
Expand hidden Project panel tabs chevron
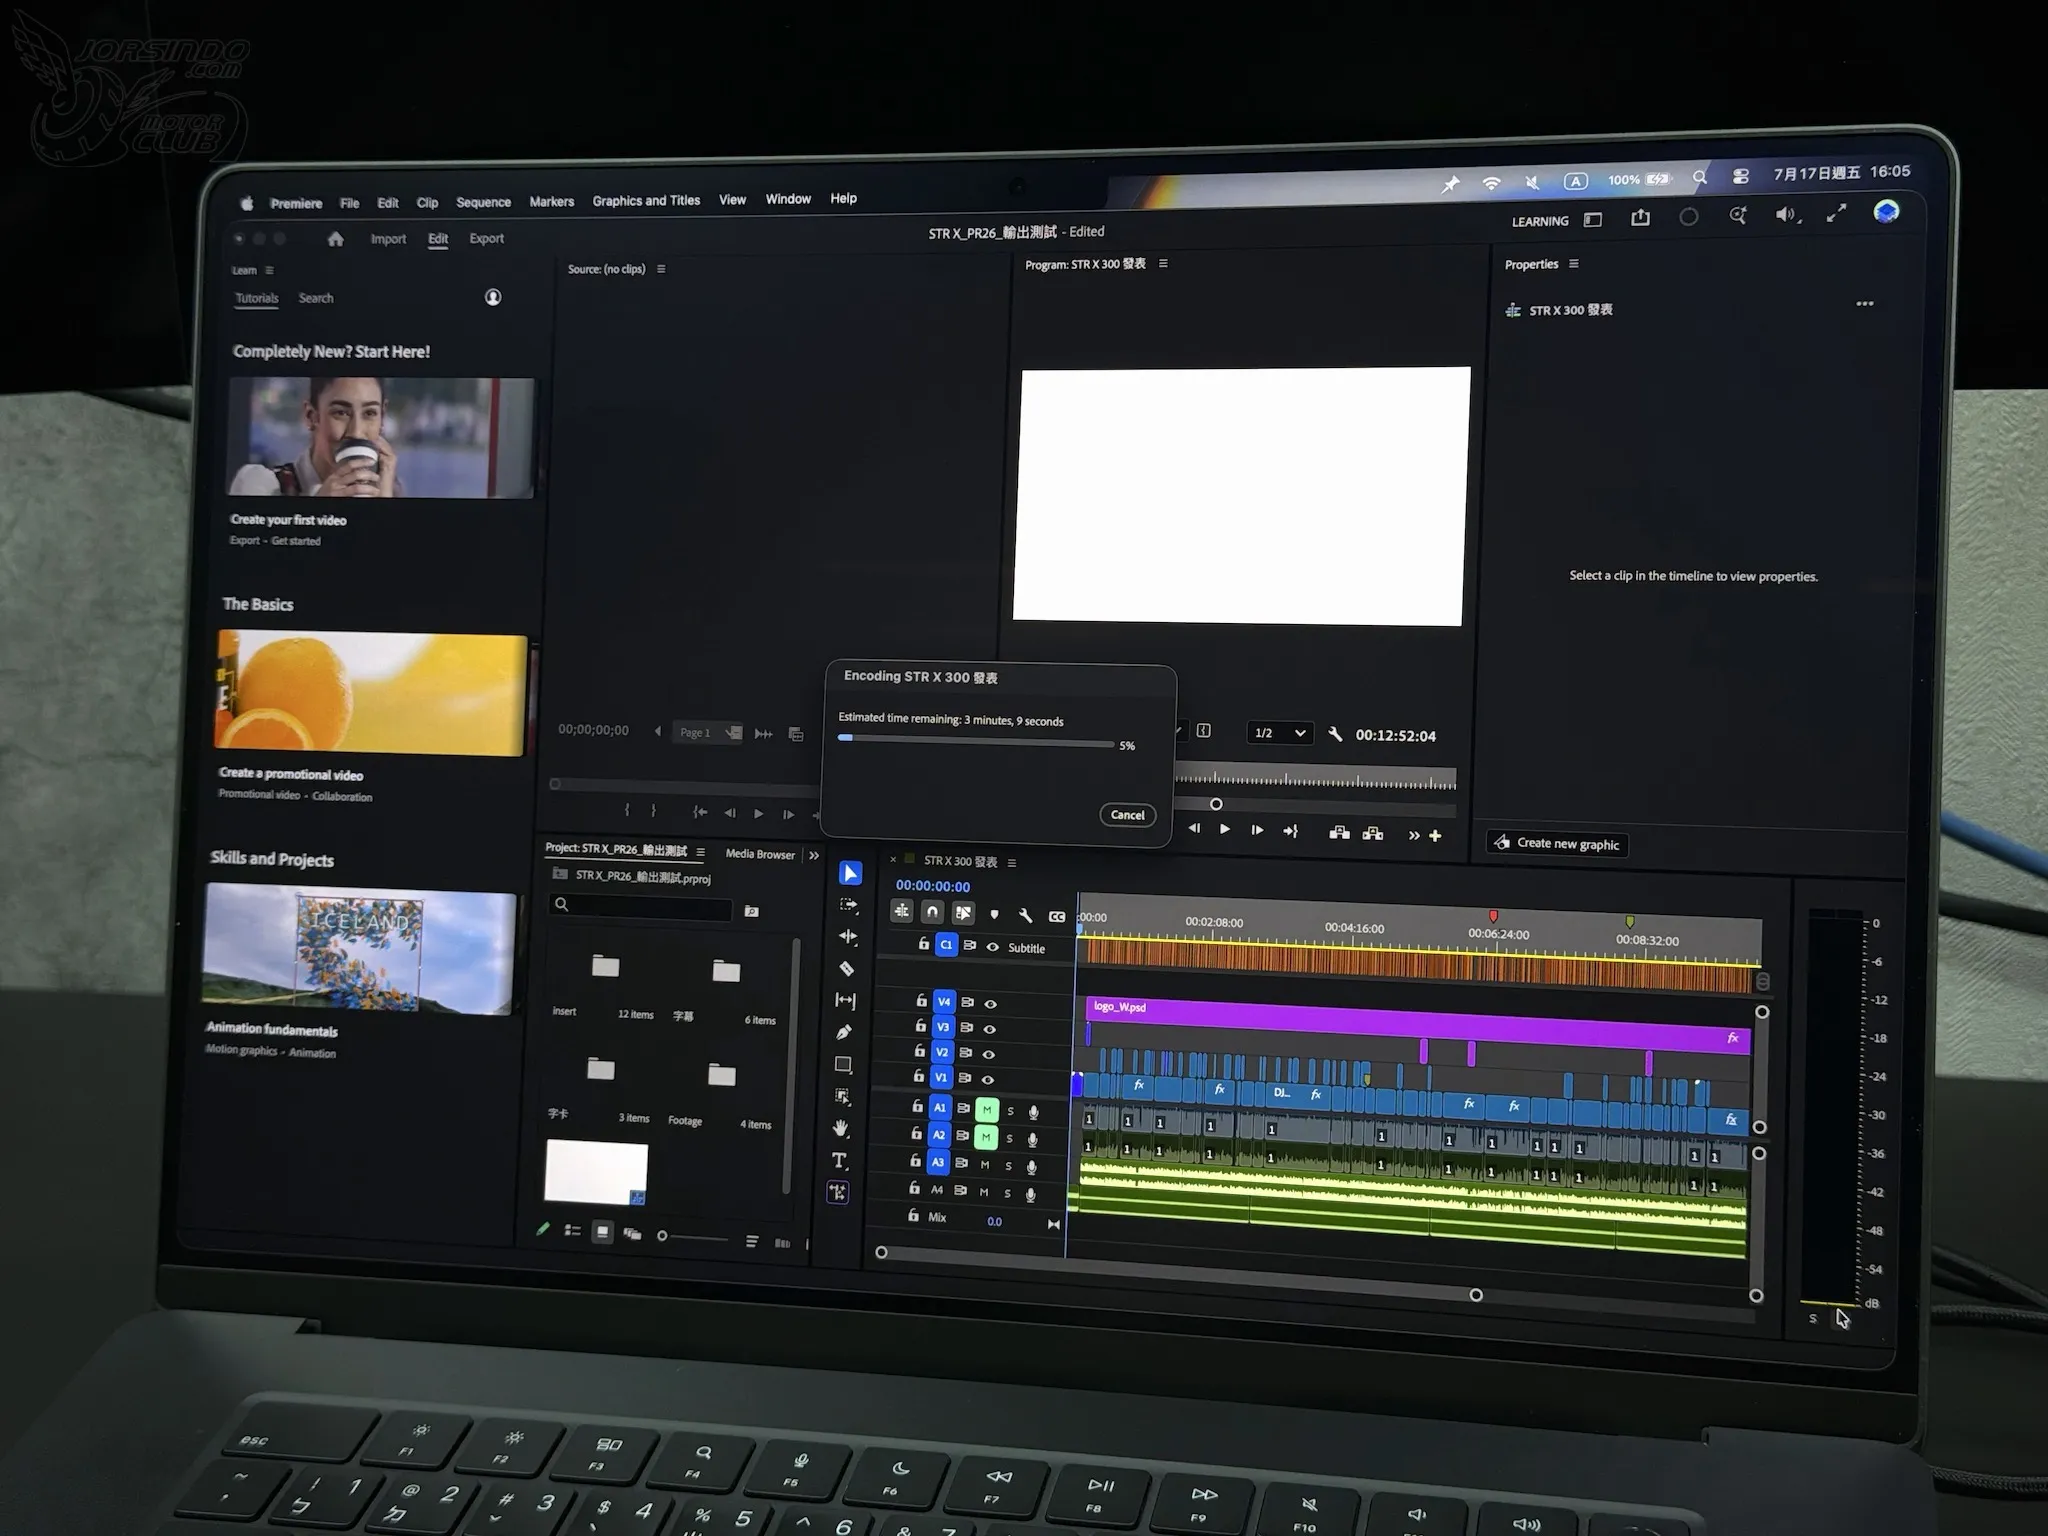click(814, 855)
